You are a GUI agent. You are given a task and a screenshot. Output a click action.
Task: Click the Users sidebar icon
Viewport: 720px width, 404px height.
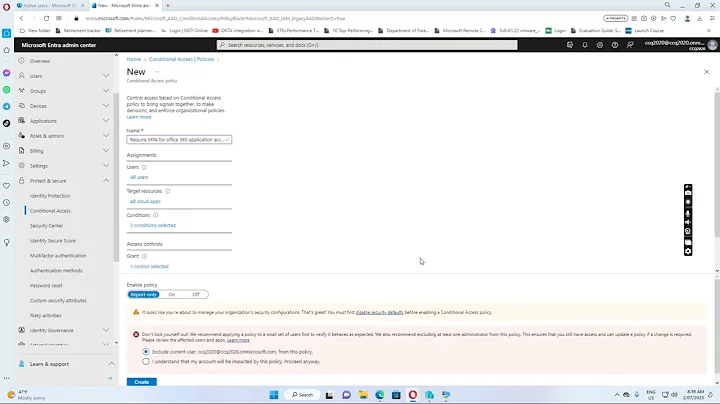coord(22,75)
